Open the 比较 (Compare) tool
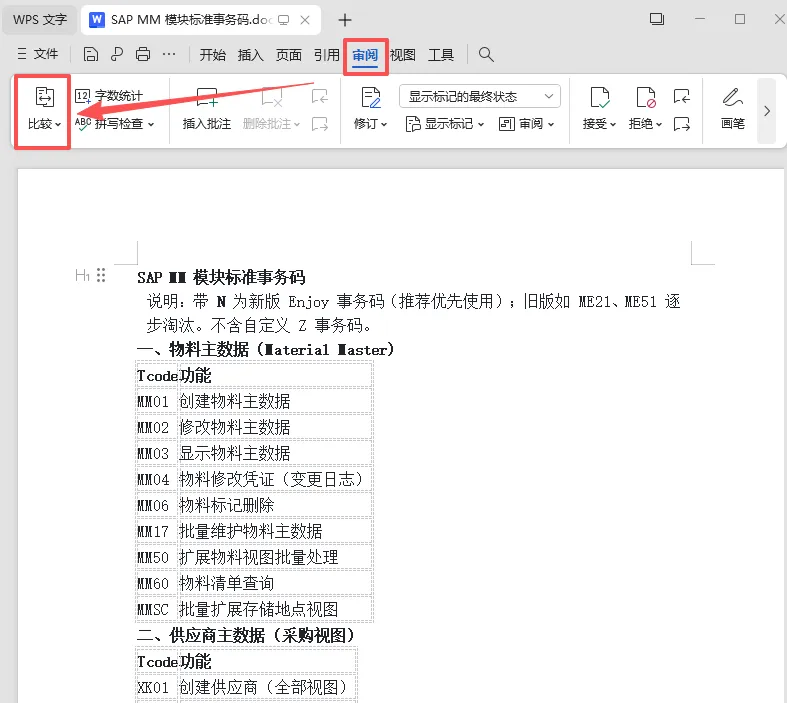 tap(44, 109)
